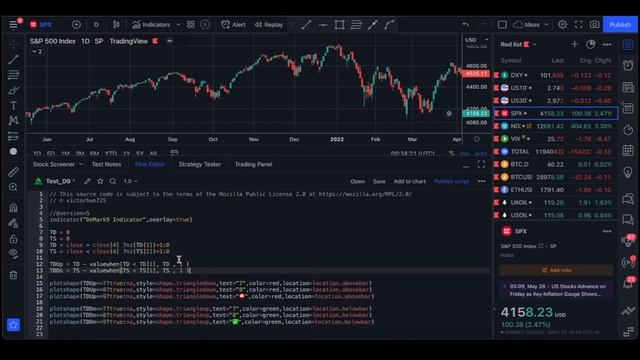Open the D interval selector
Viewport: 640px width, 360px height.
pyautogui.click(x=96, y=24)
